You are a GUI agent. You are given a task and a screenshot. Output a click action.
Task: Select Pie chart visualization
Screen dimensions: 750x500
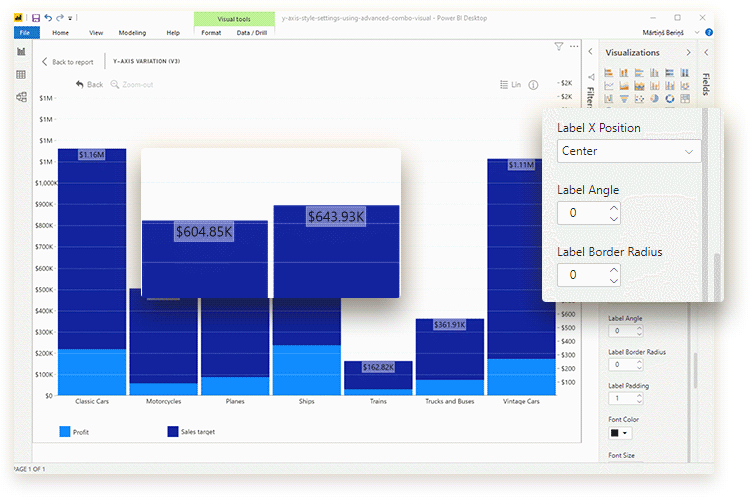pyautogui.click(x=654, y=99)
